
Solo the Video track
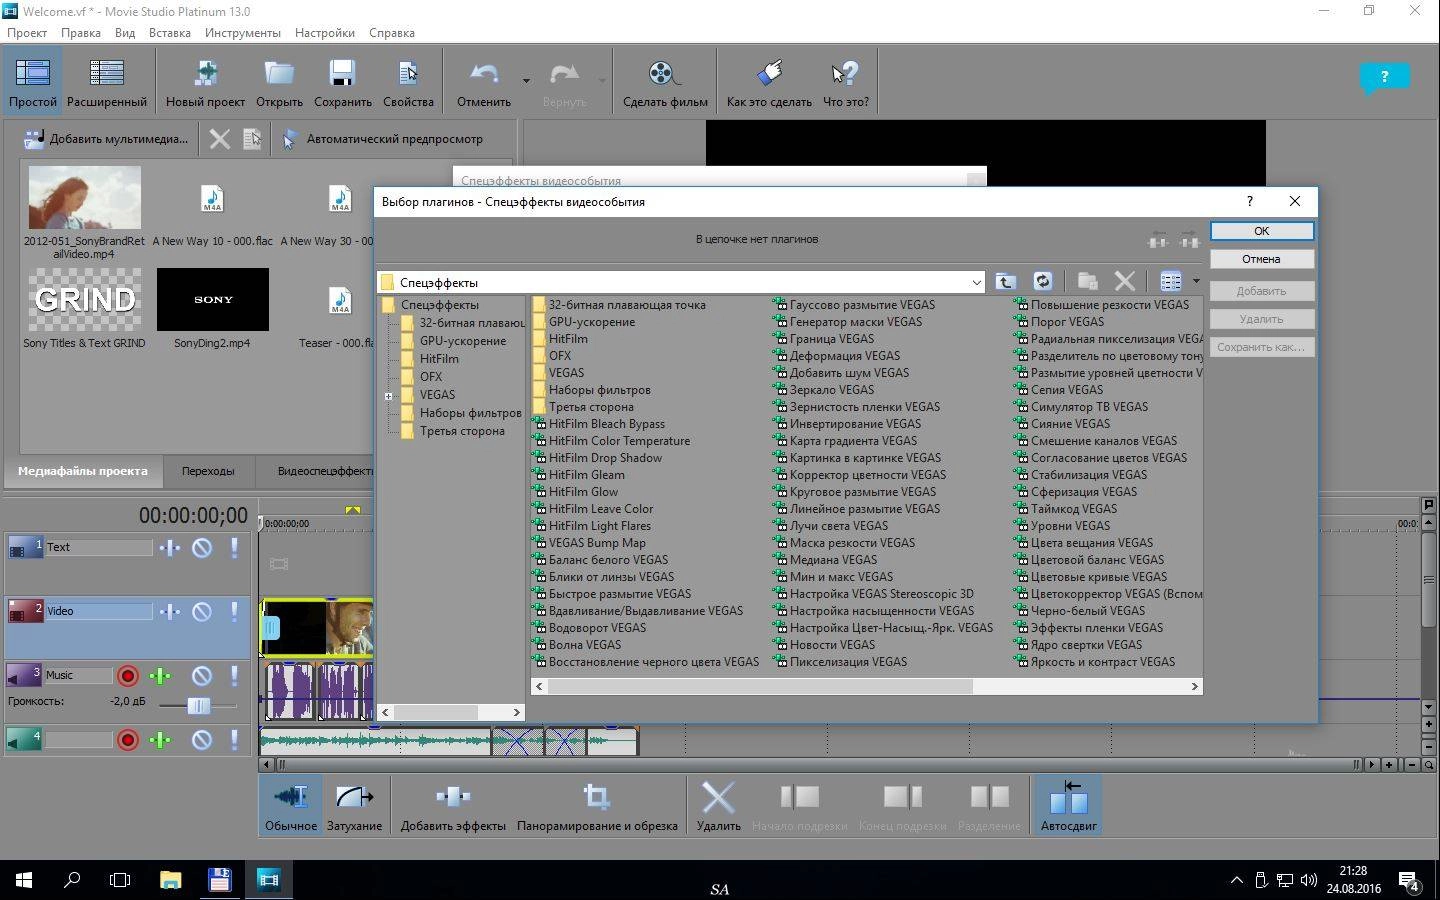pyautogui.click(x=235, y=612)
